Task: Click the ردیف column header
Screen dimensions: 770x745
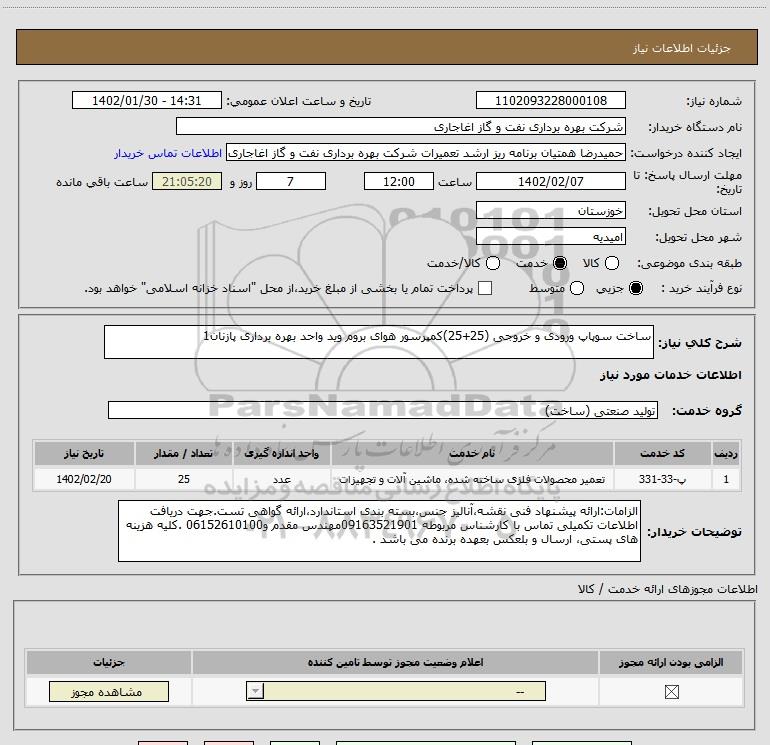Action: click(726, 453)
